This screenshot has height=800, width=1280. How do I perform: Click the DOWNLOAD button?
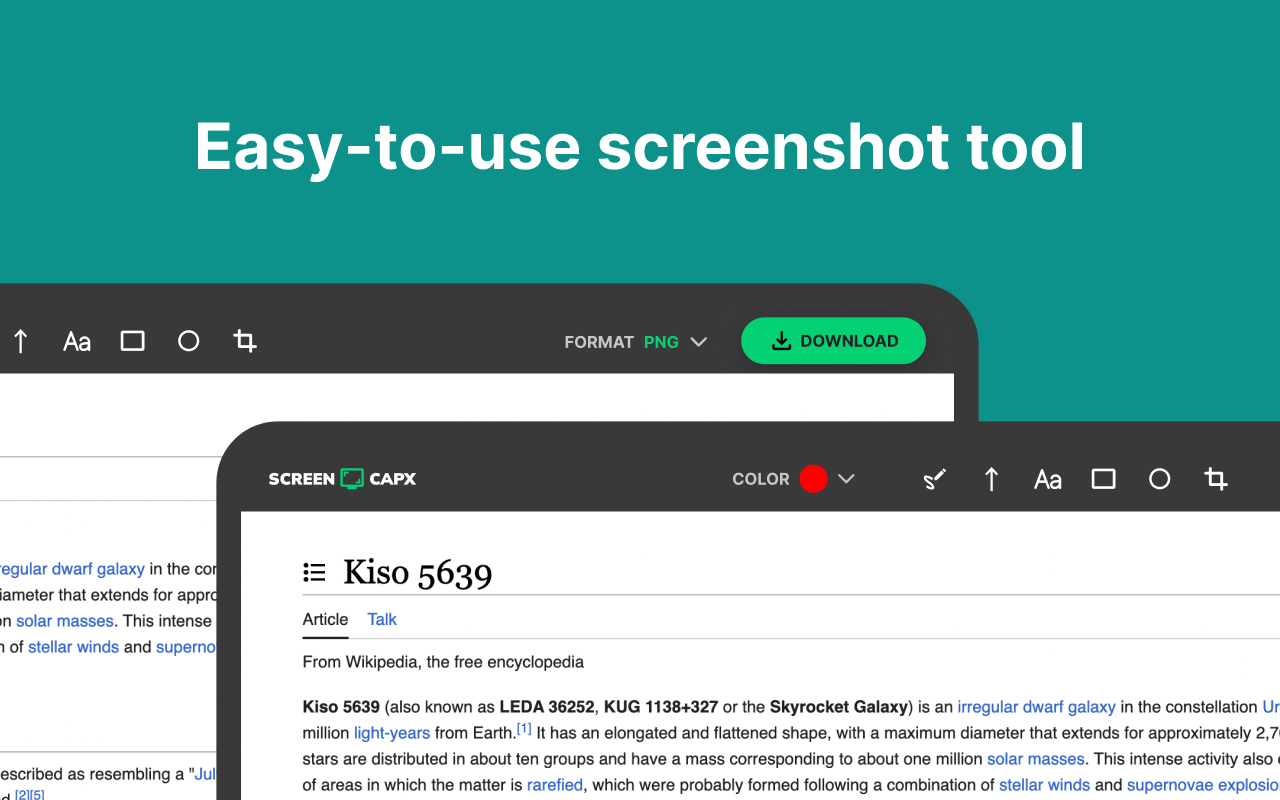point(833,341)
